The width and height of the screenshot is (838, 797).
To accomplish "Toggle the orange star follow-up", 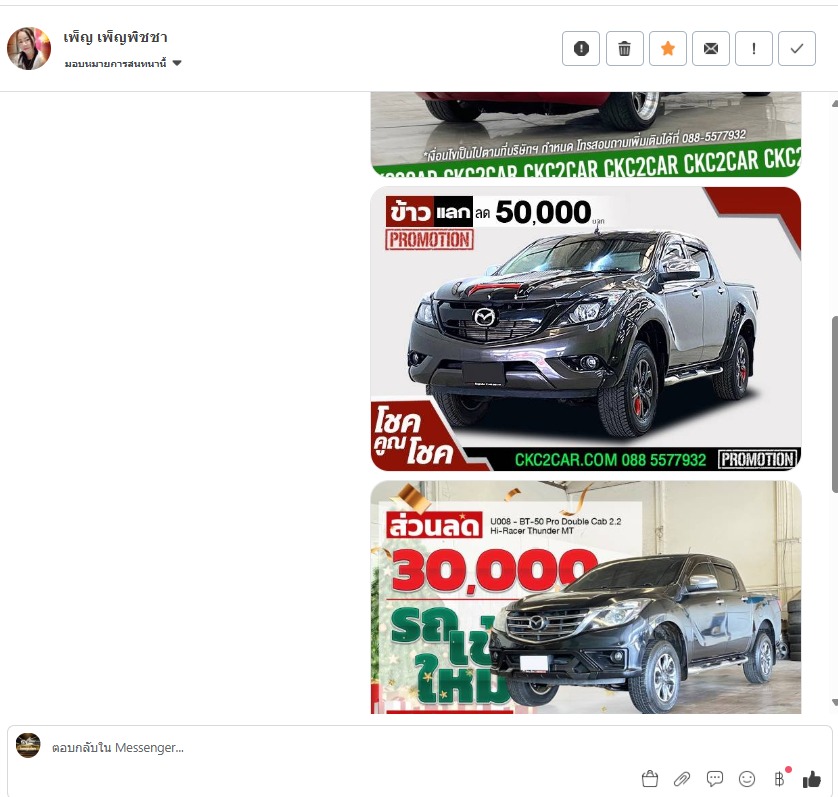I will 668,49.
